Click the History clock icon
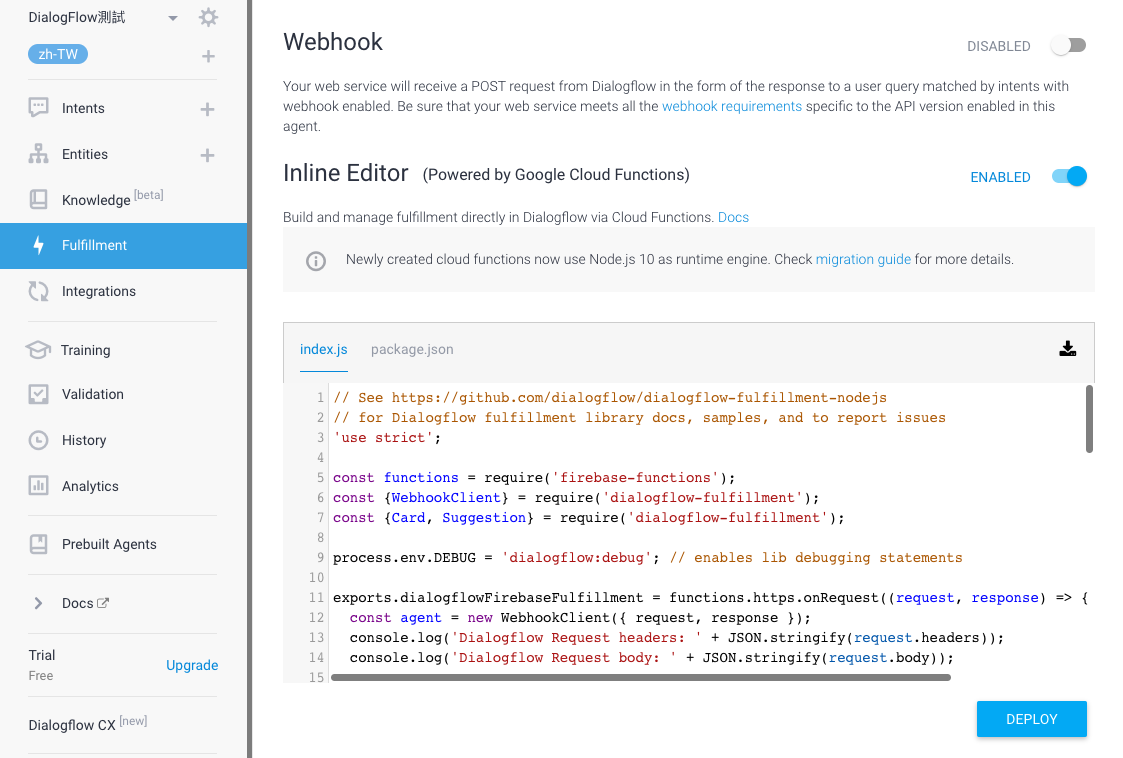Viewport: 1123px width, 758px height. 38,440
